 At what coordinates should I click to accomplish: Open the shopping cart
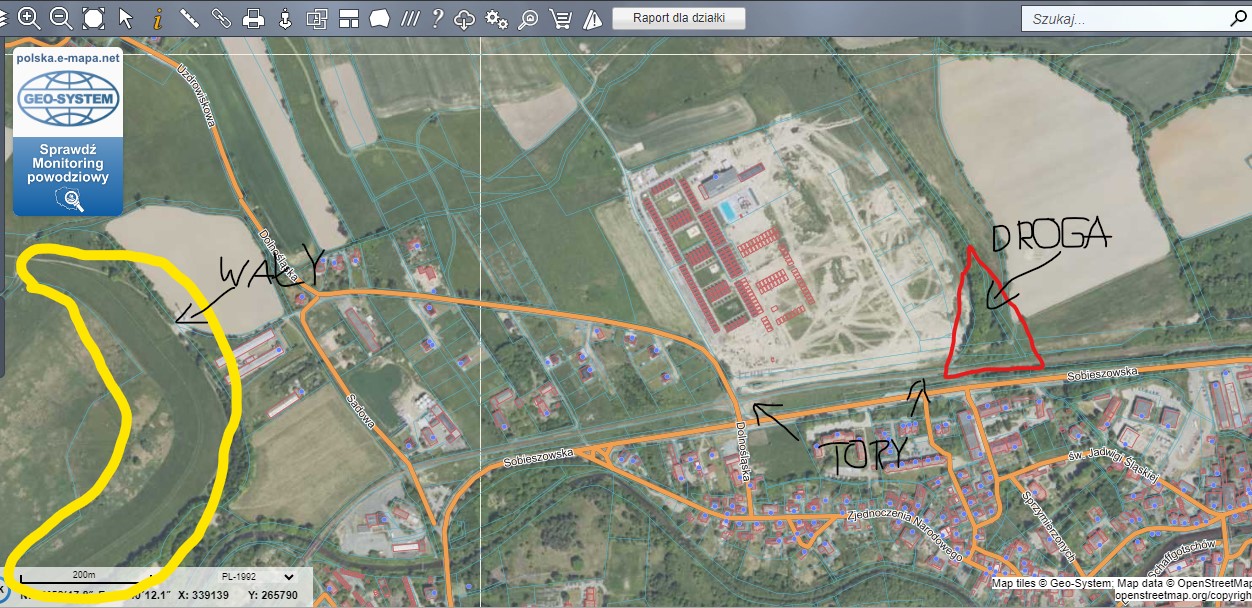pos(561,18)
